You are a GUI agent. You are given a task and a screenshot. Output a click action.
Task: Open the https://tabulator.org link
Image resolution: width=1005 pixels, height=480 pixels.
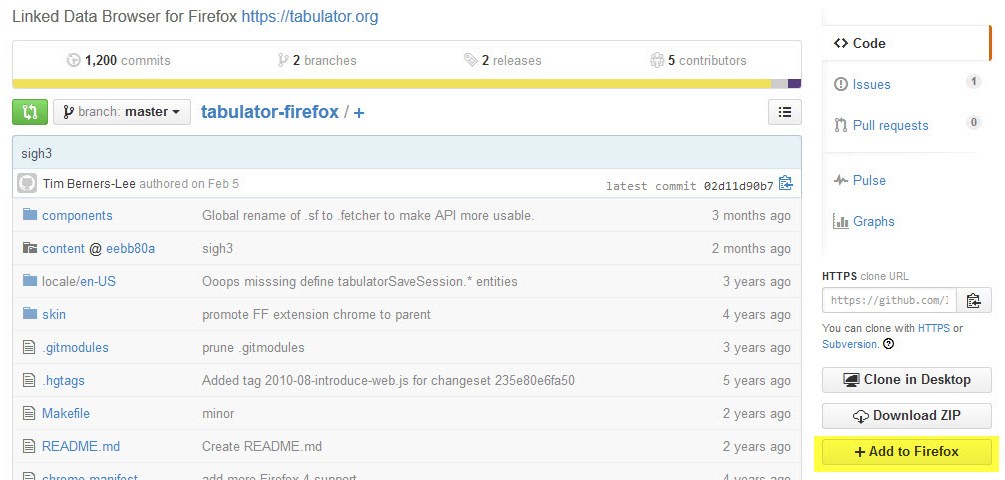point(310,16)
